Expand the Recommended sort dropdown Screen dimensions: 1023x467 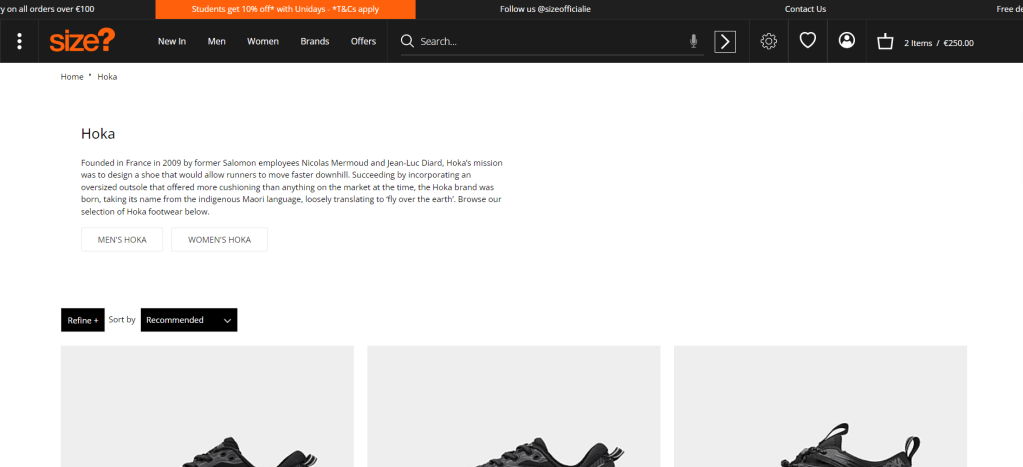(189, 320)
